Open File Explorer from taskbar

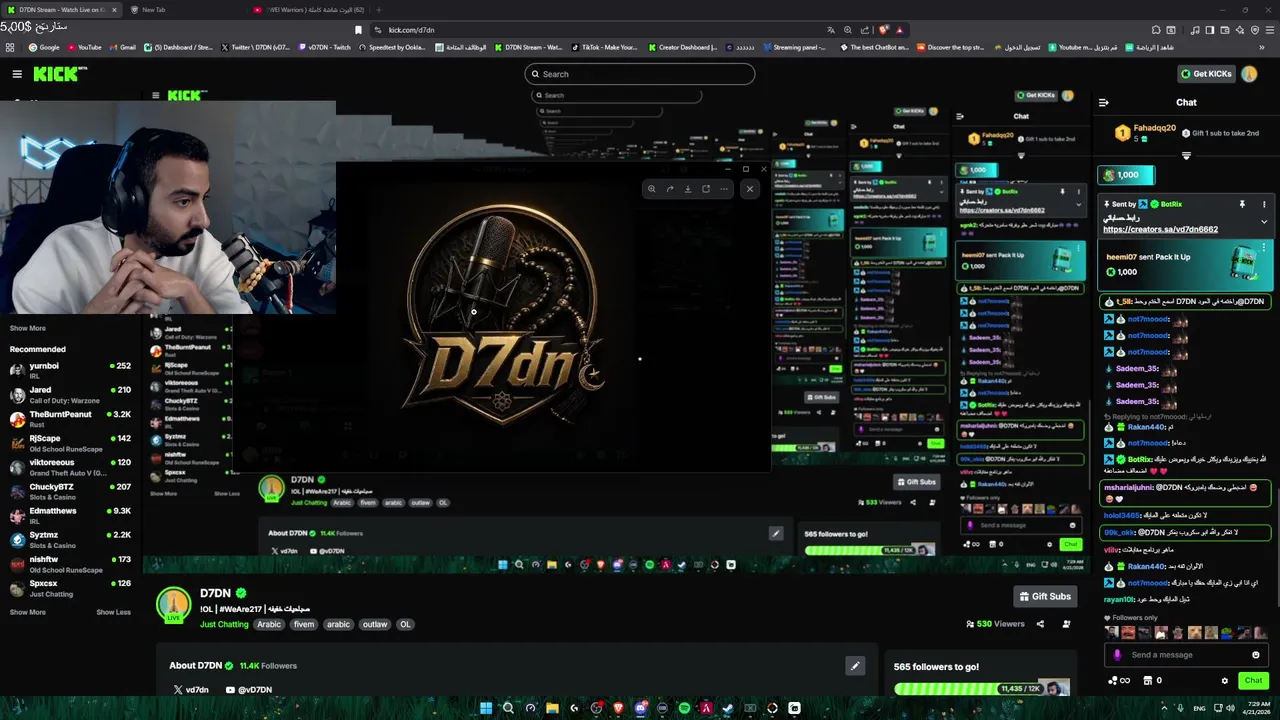click(x=552, y=708)
